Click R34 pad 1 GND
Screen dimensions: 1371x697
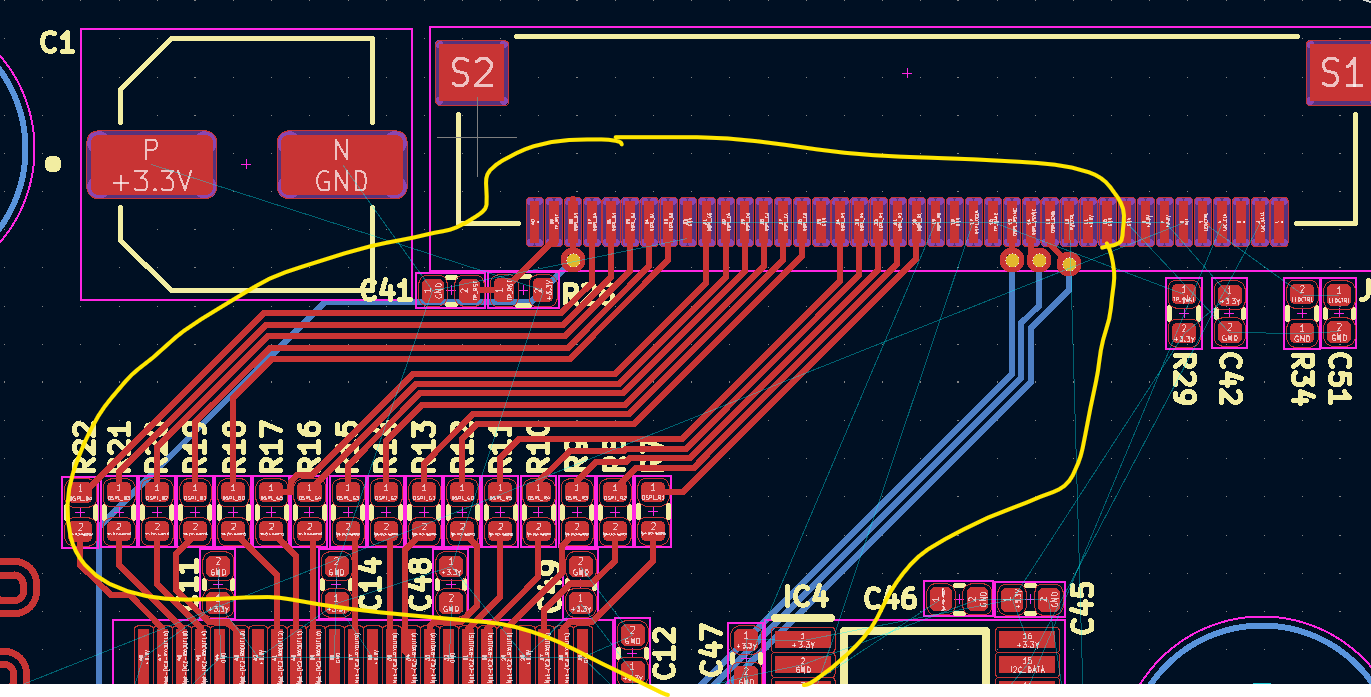click(1302, 331)
